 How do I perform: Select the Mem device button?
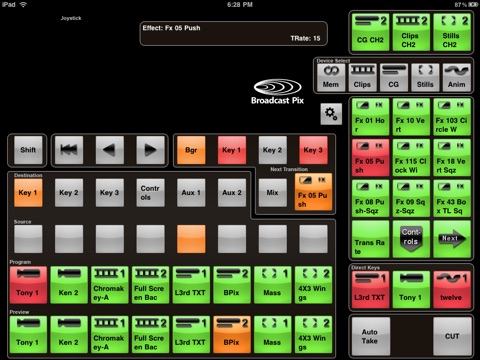(331, 77)
